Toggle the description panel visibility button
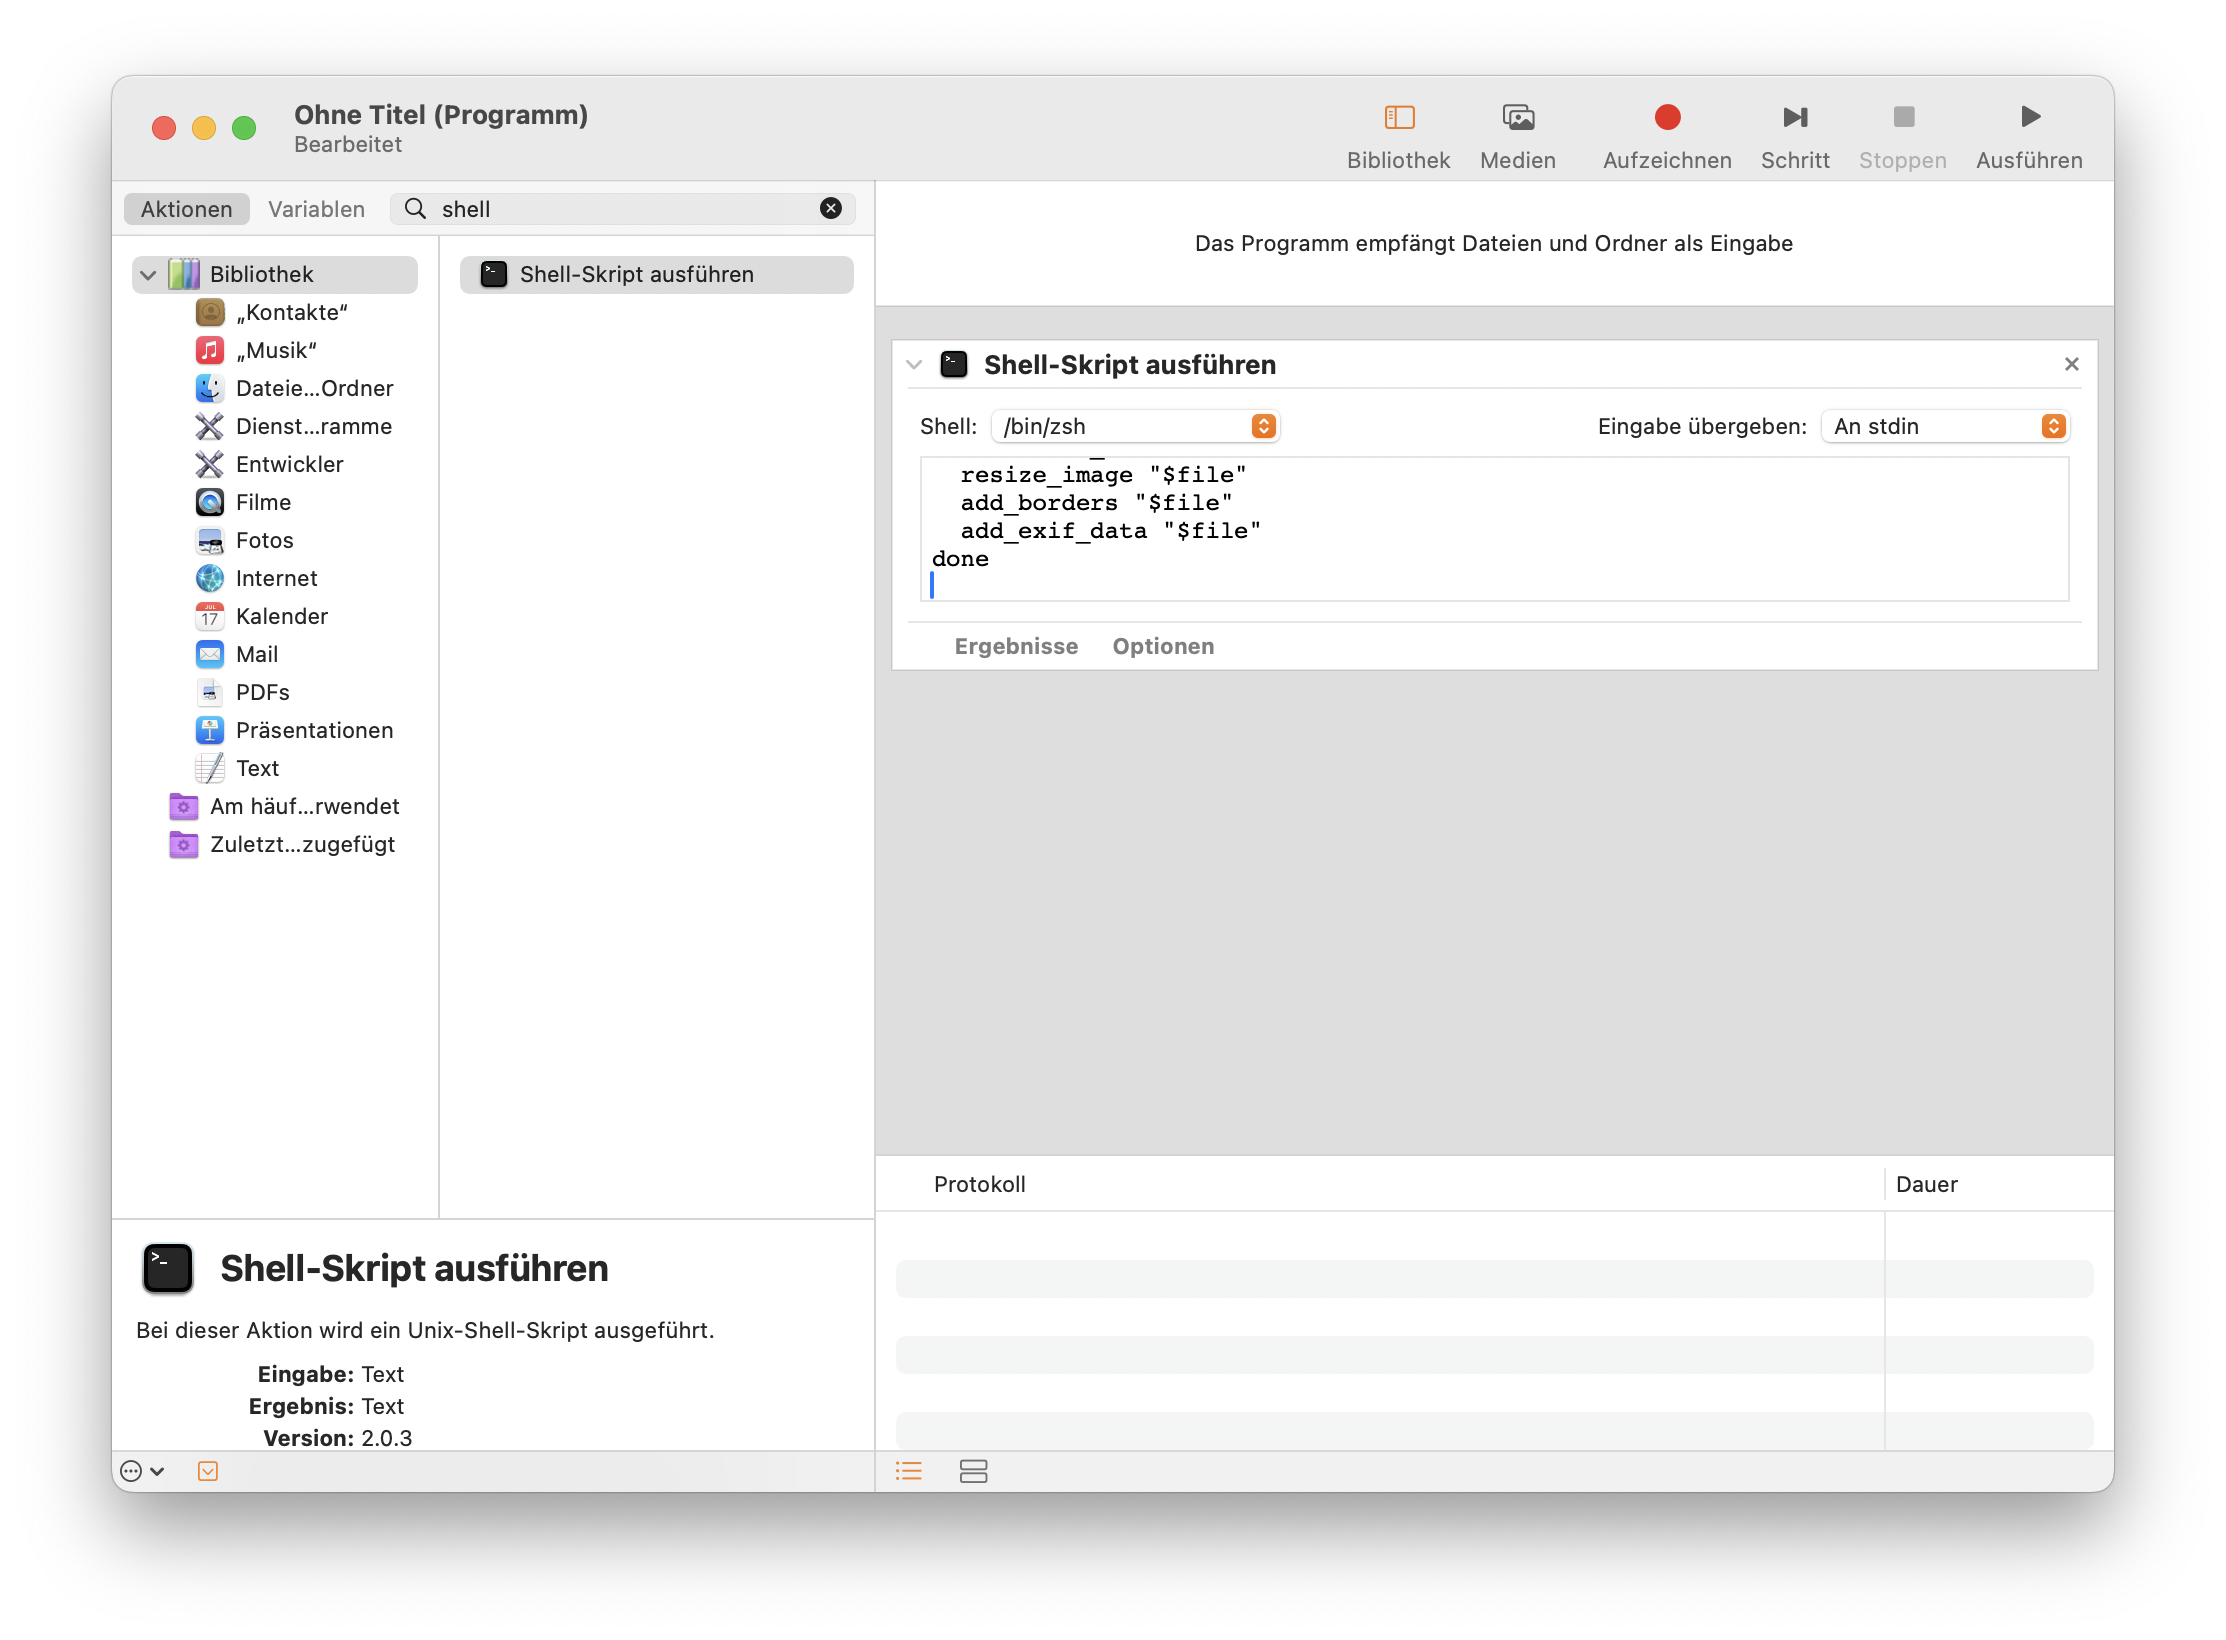The image size is (2226, 1640). point(208,1471)
